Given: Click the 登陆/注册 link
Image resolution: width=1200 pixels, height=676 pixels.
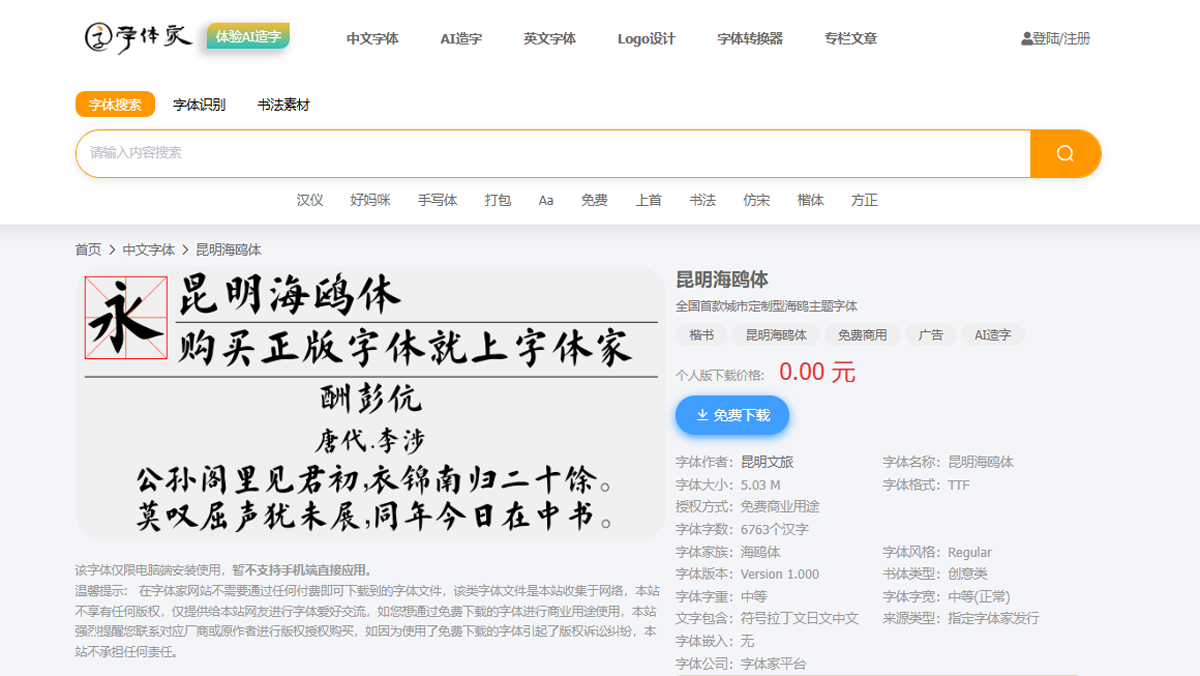Looking at the screenshot, I should [x=1062, y=39].
